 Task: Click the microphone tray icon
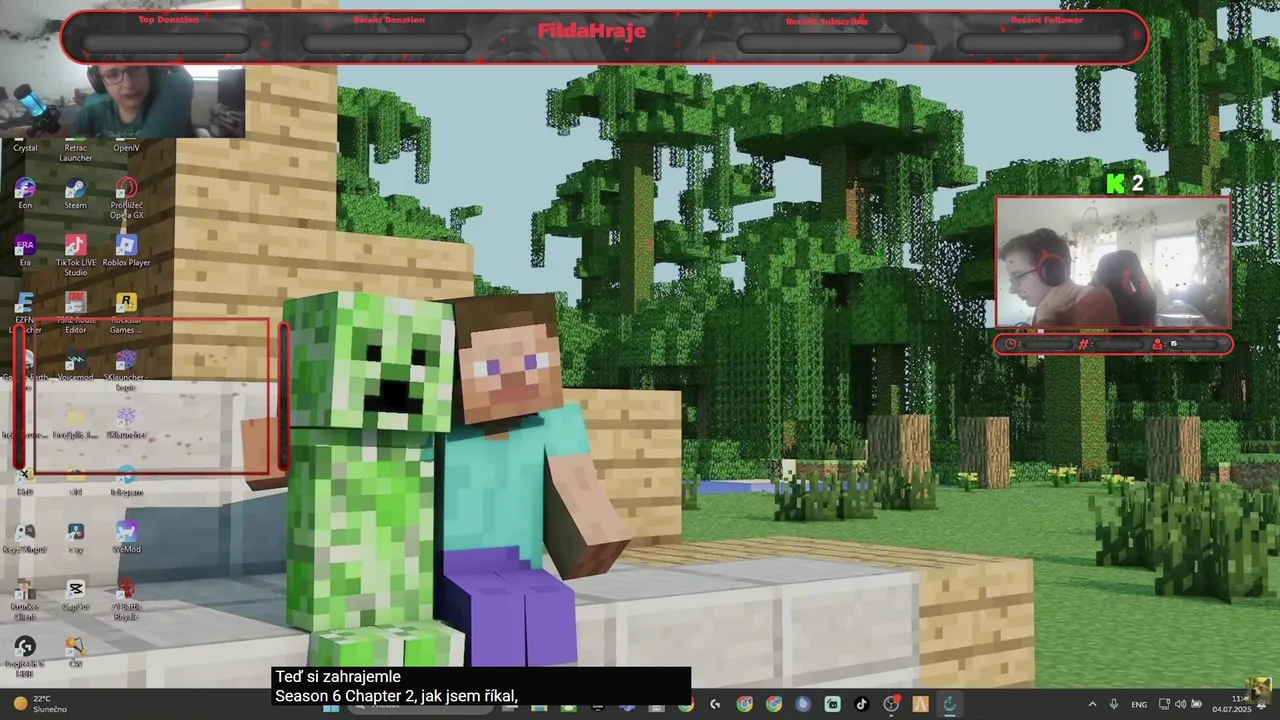click(x=1114, y=704)
